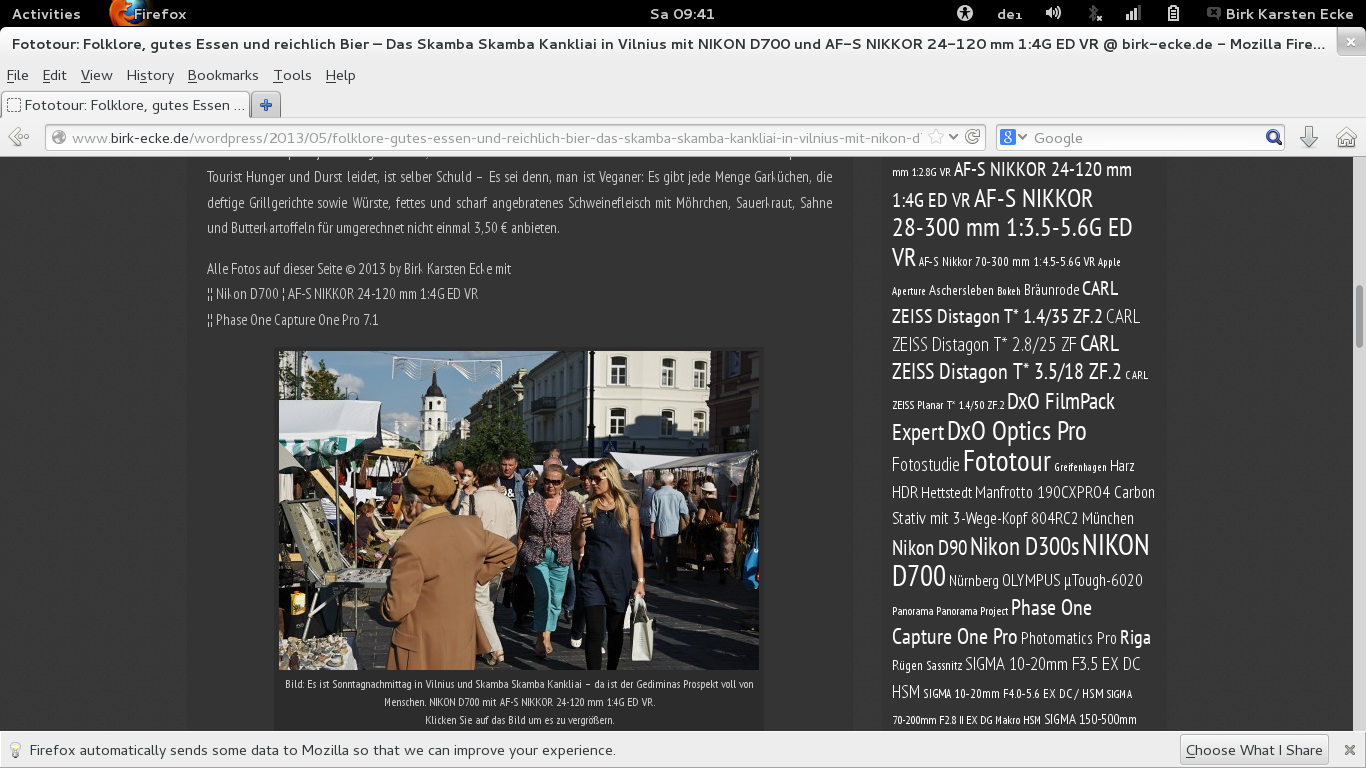Open the volume speaker indicator
Viewport: 1366px width, 768px height.
coord(1053,14)
